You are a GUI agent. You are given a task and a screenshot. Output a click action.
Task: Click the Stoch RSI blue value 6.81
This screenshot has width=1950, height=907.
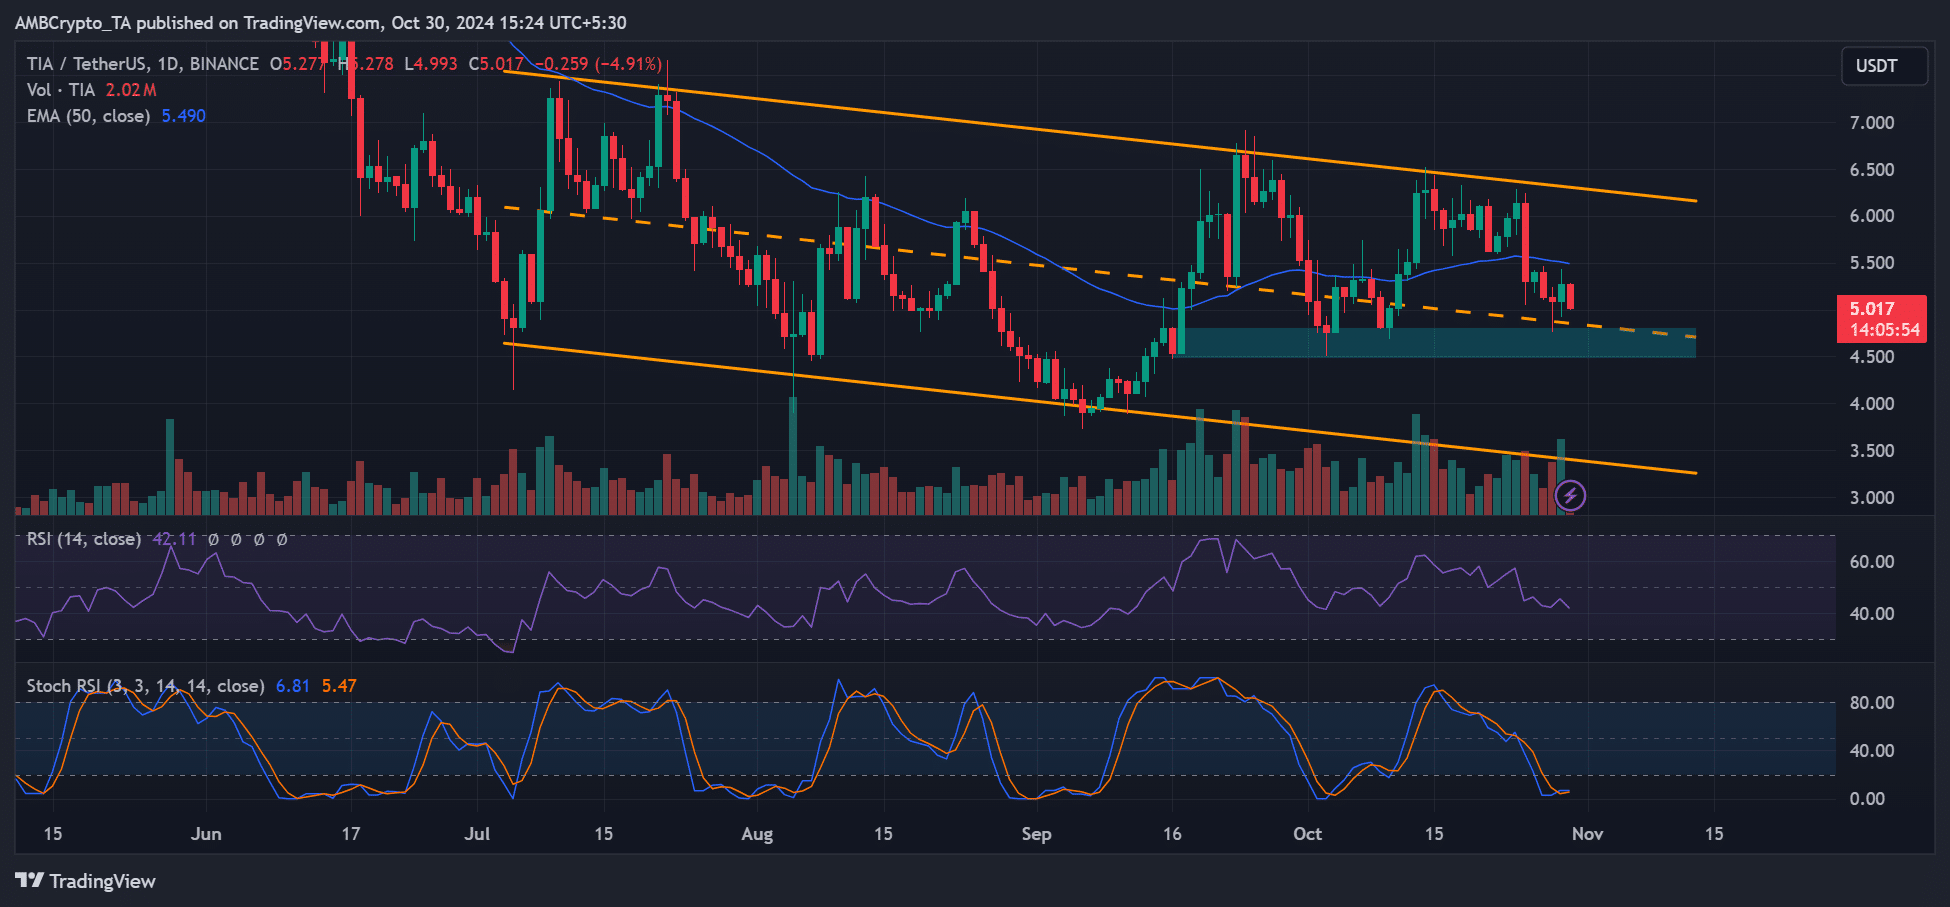293,686
